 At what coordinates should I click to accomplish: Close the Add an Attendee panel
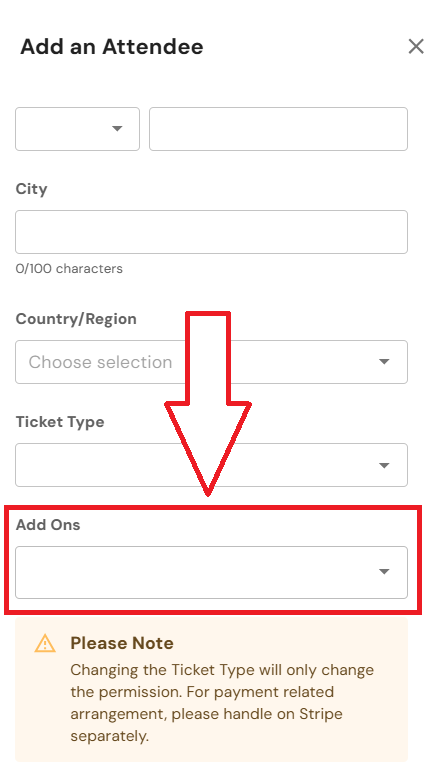point(416,47)
